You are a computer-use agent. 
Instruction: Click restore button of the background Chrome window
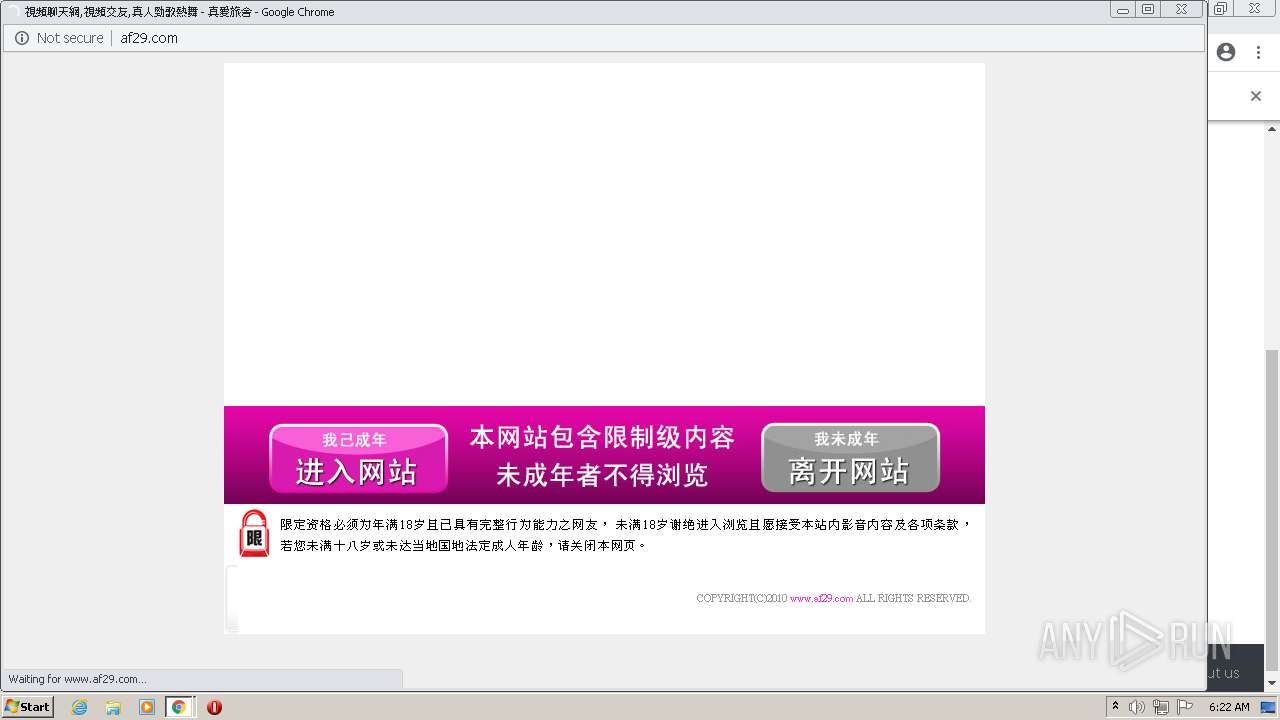(x=1221, y=9)
